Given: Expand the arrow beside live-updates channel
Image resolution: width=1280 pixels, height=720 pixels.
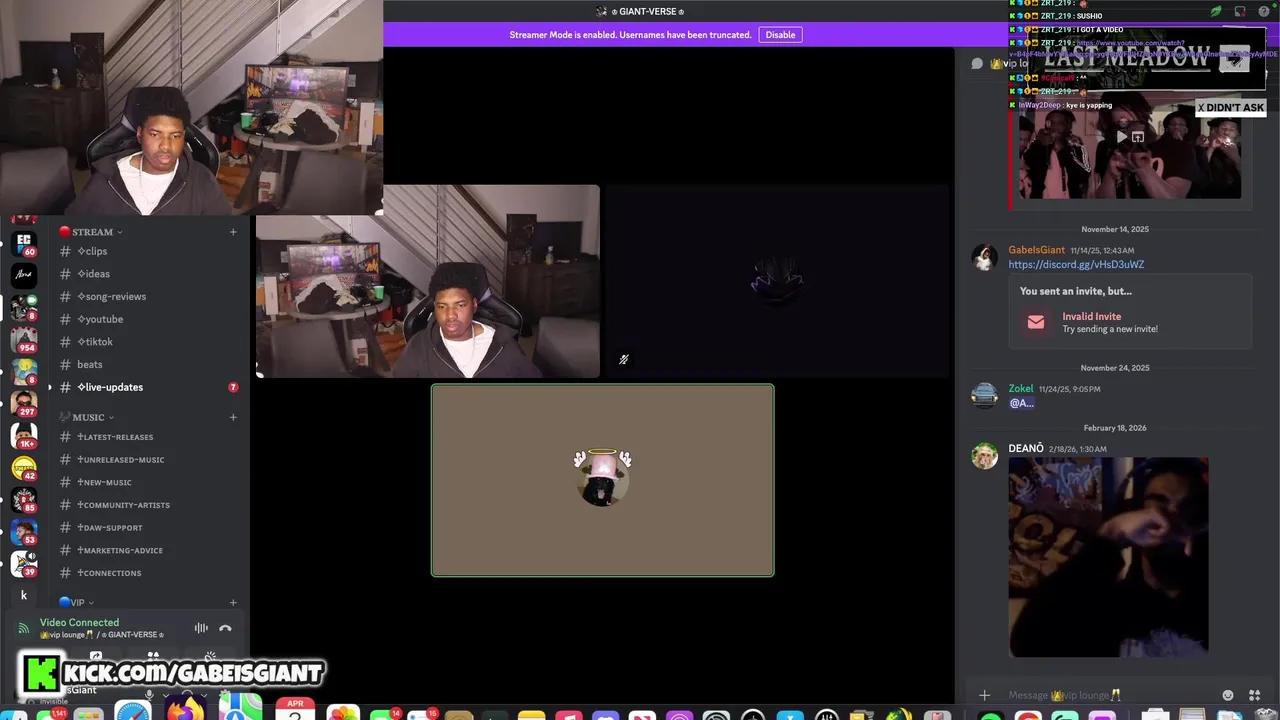Looking at the screenshot, I should click(50, 387).
